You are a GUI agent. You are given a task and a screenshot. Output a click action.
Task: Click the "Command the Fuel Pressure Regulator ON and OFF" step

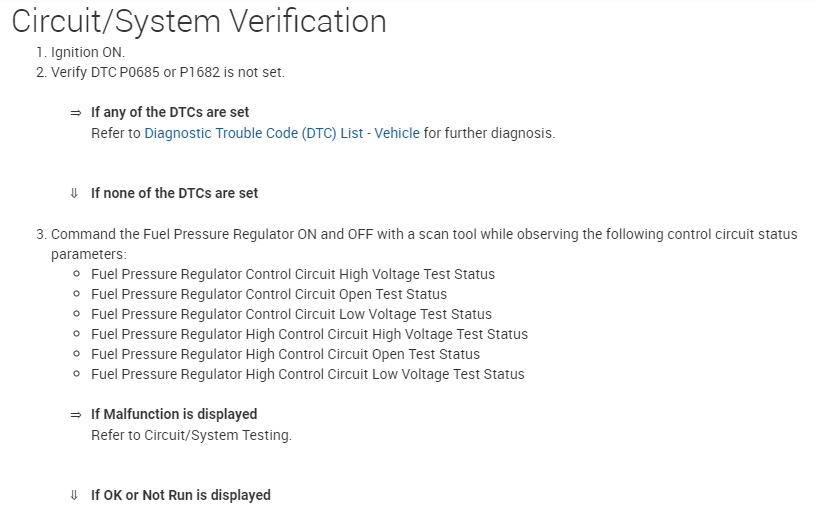423,234
